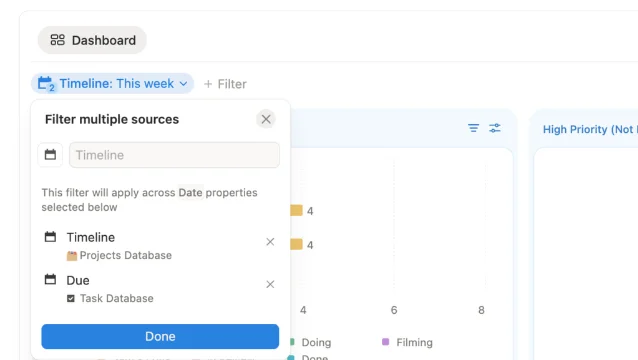Click the calendar icon button beside name field
Image resolution: width=638 pixels, height=360 pixels.
click(x=50, y=155)
